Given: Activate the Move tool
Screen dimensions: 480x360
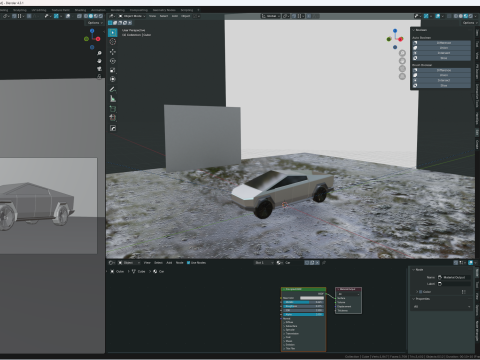Looking at the screenshot, I should tap(113, 52).
